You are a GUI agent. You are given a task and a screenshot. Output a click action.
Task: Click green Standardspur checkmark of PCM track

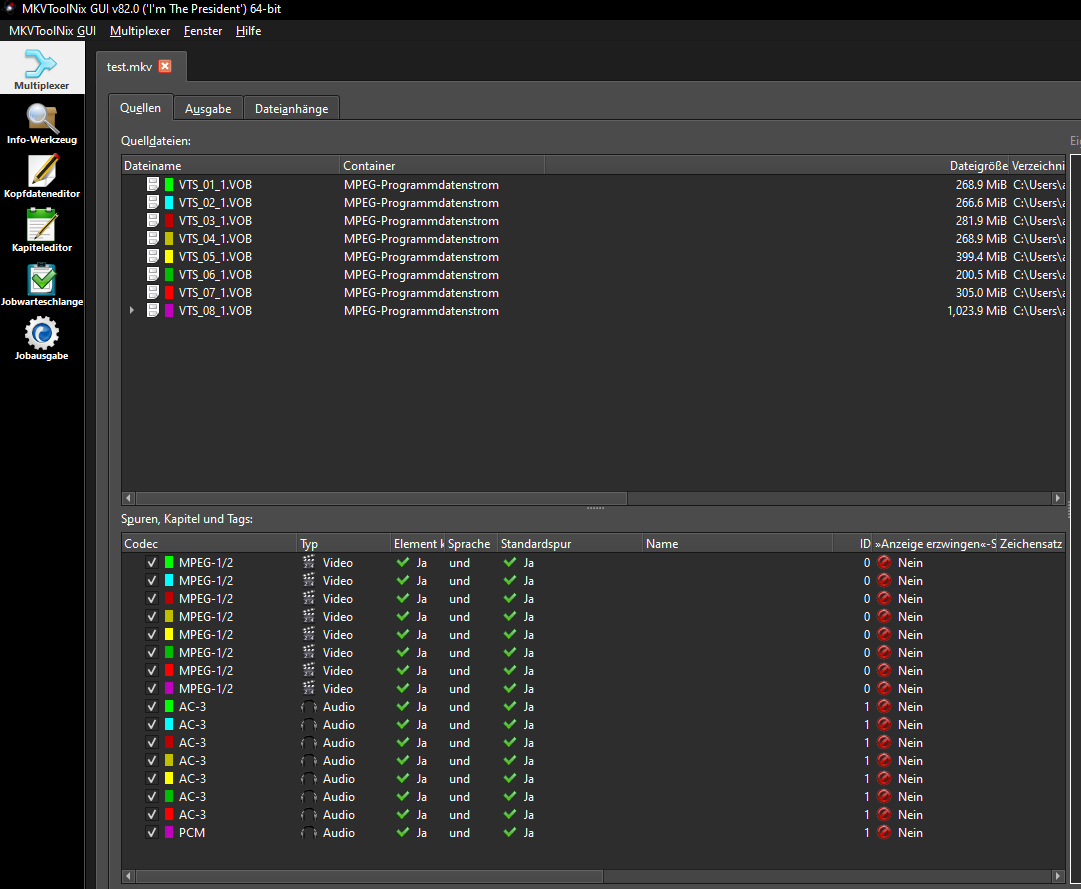coord(510,832)
